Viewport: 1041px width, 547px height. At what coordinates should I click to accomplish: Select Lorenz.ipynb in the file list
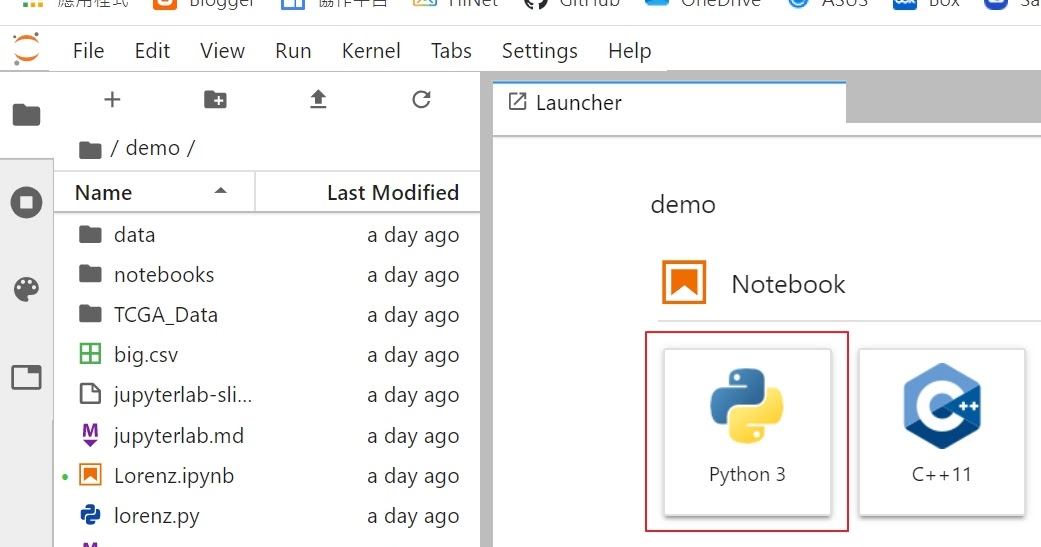click(x=173, y=476)
